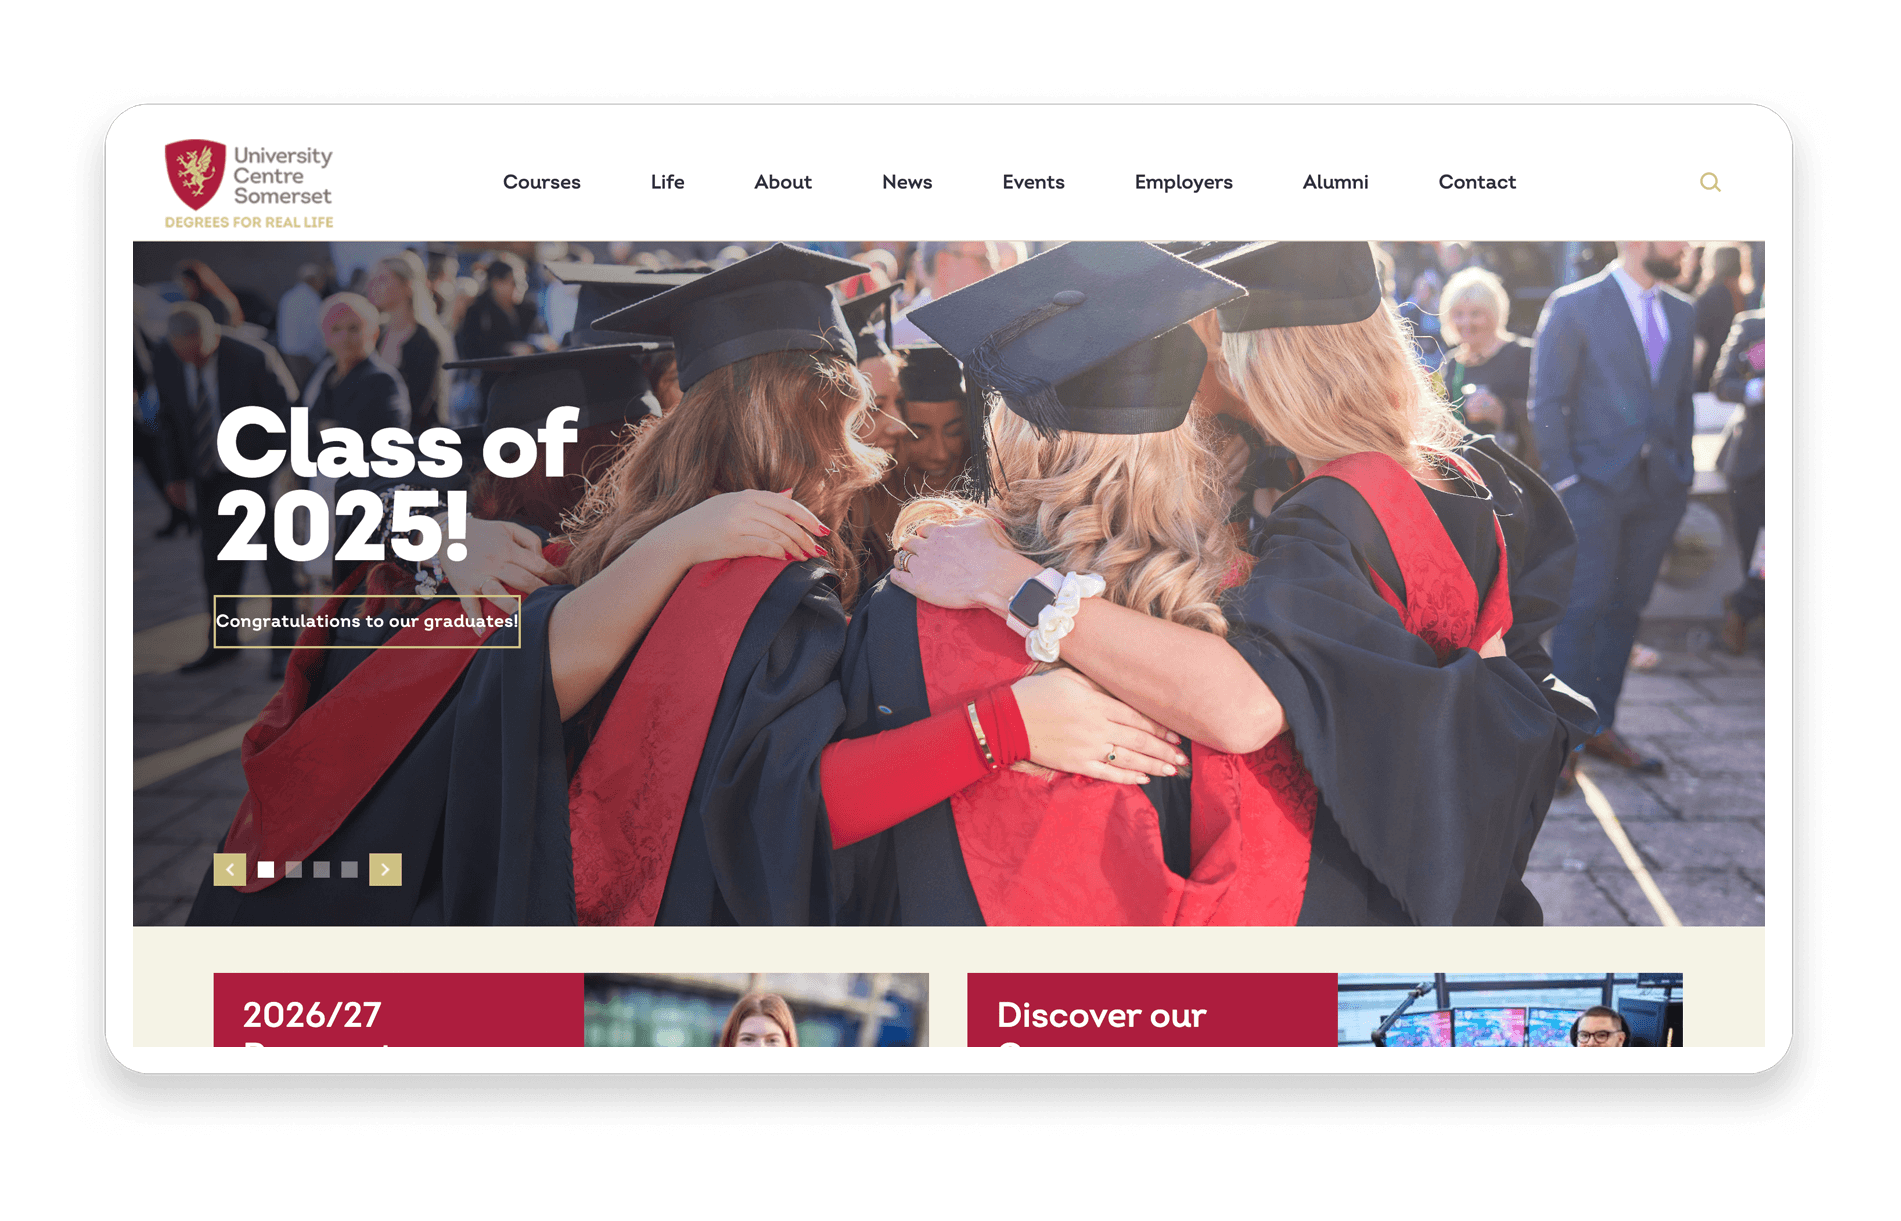The height and width of the screenshot is (1221, 1901).
Task: Select Employers in the navigation bar
Action: pos(1184,182)
